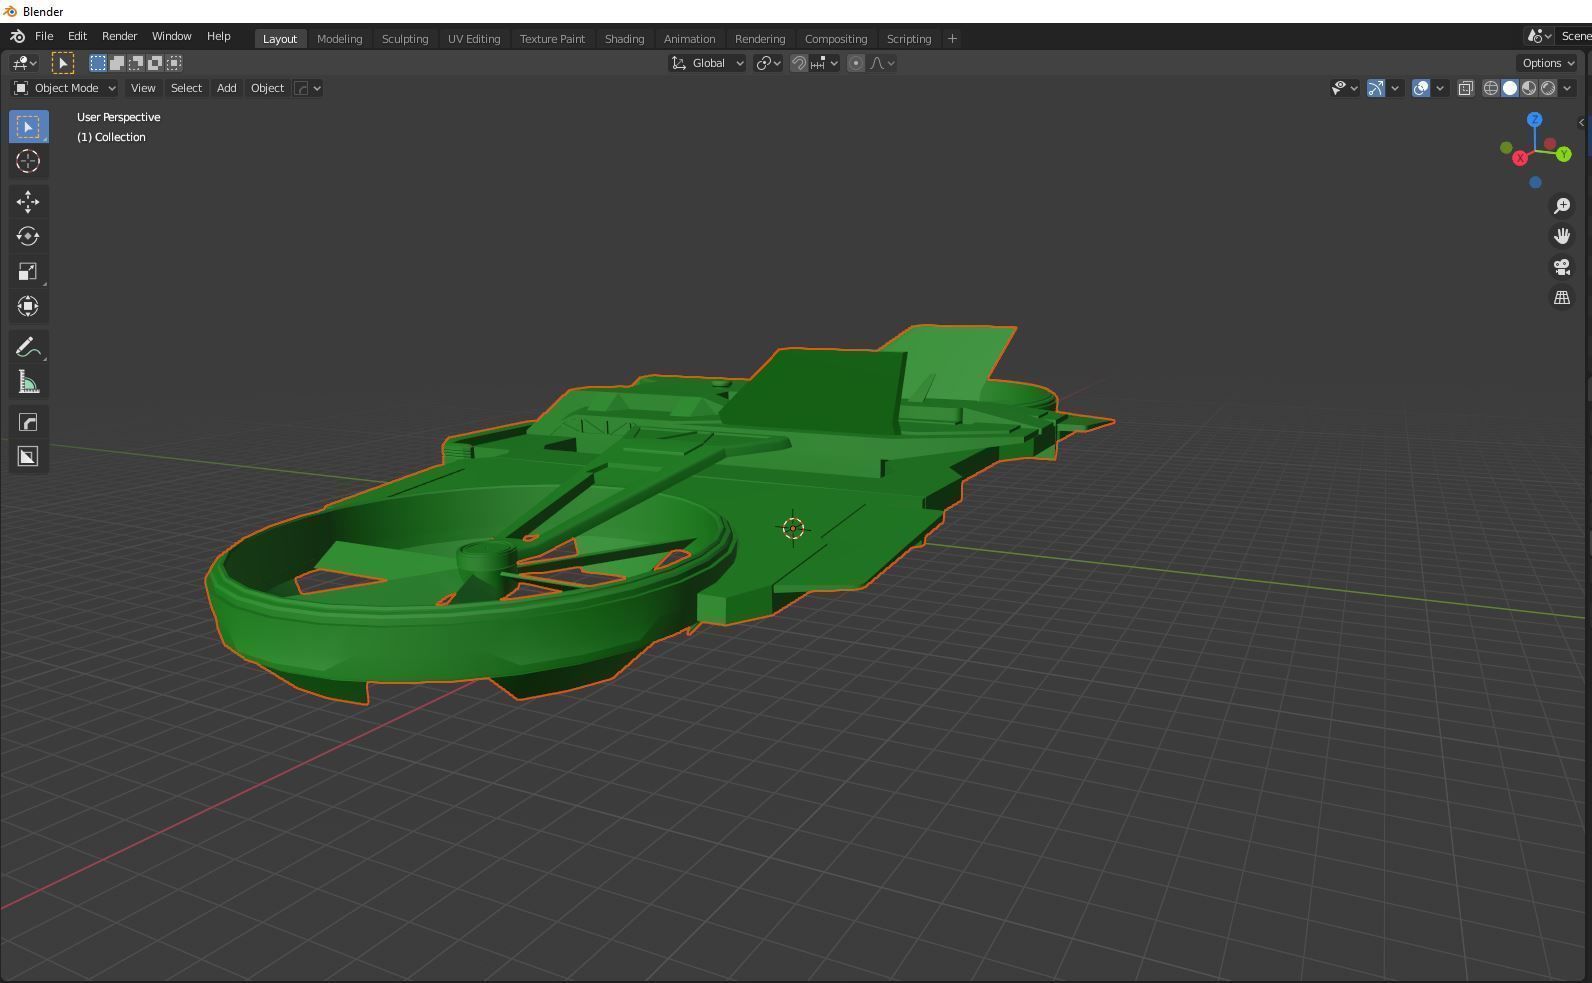Toggle viewport overlays button
Viewport: 1592px width, 983px height.
[1421, 89]
